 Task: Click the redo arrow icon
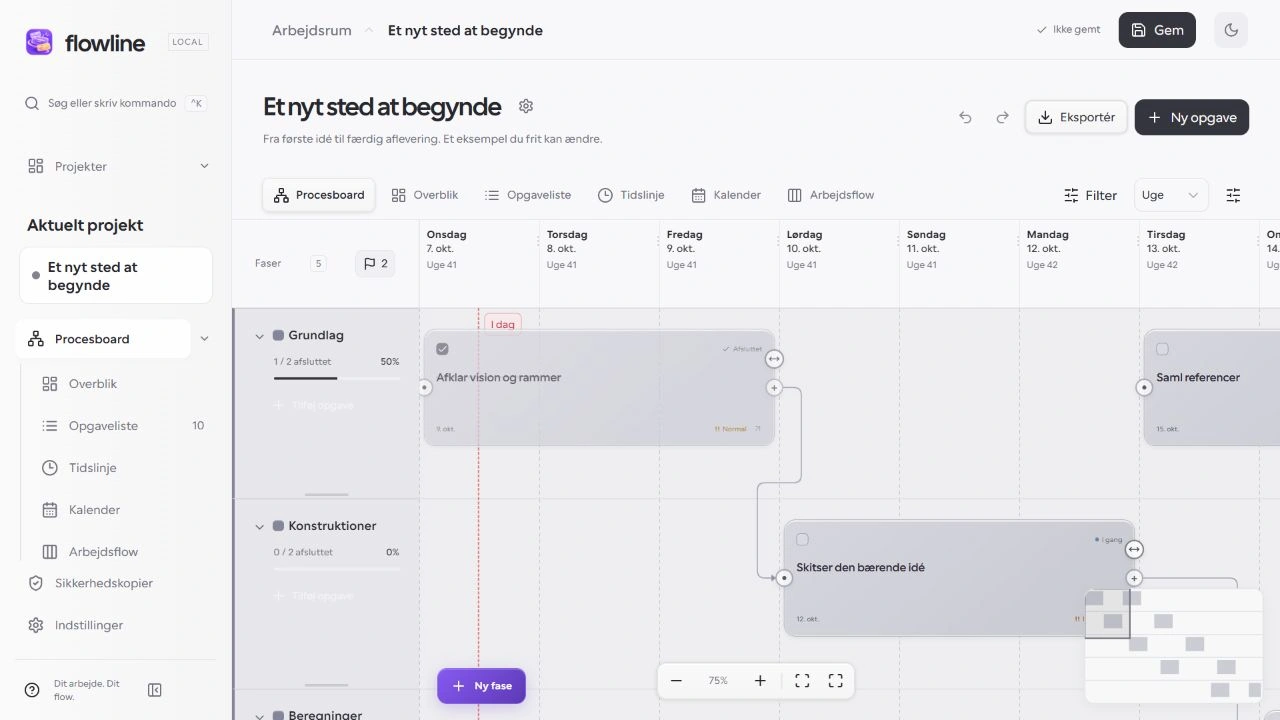click(1002, 117)
